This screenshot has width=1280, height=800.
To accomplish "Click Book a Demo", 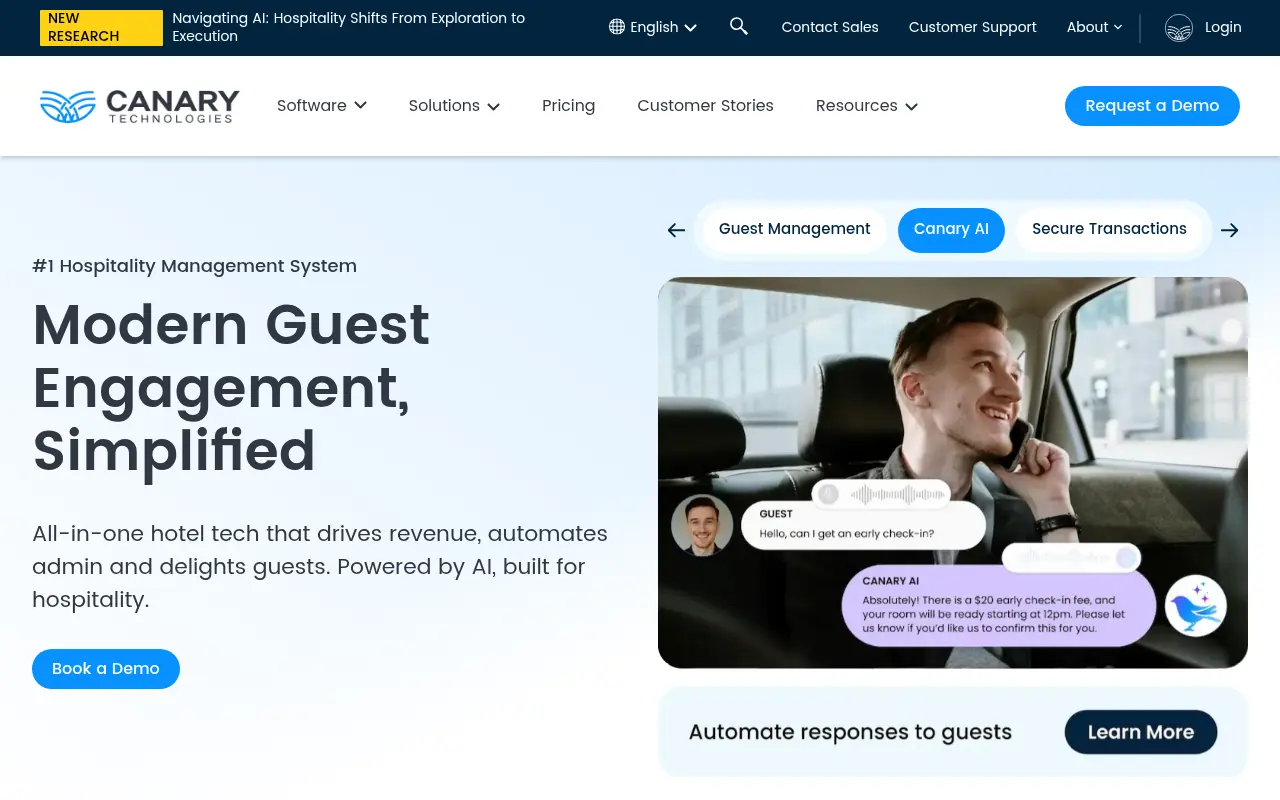I will point(105,668).
